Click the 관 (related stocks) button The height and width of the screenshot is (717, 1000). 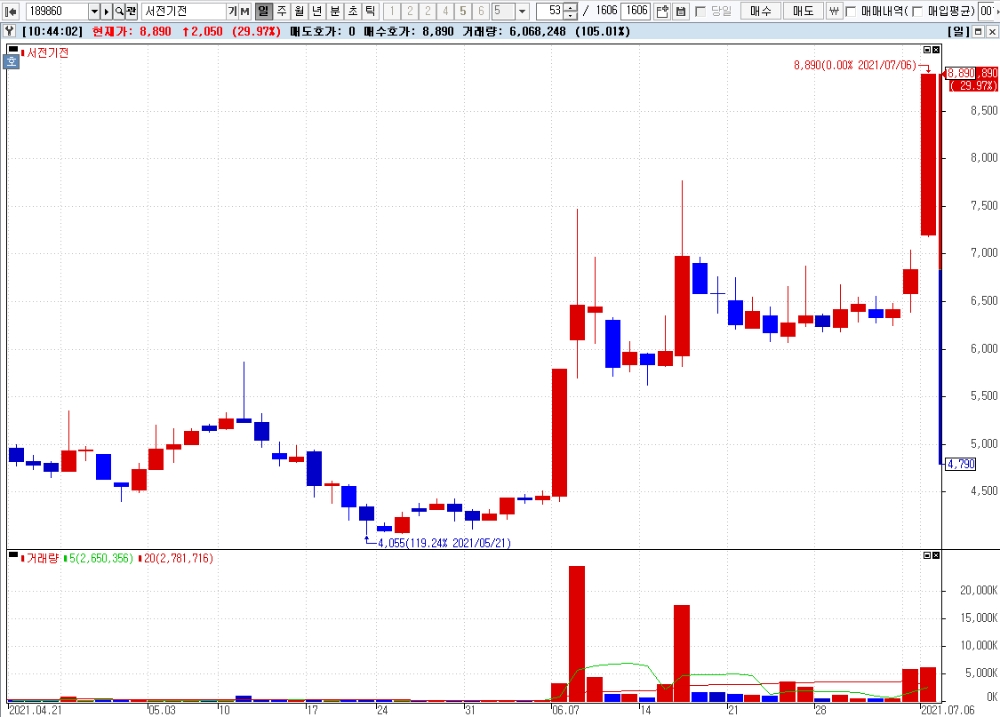click(131, 11)
